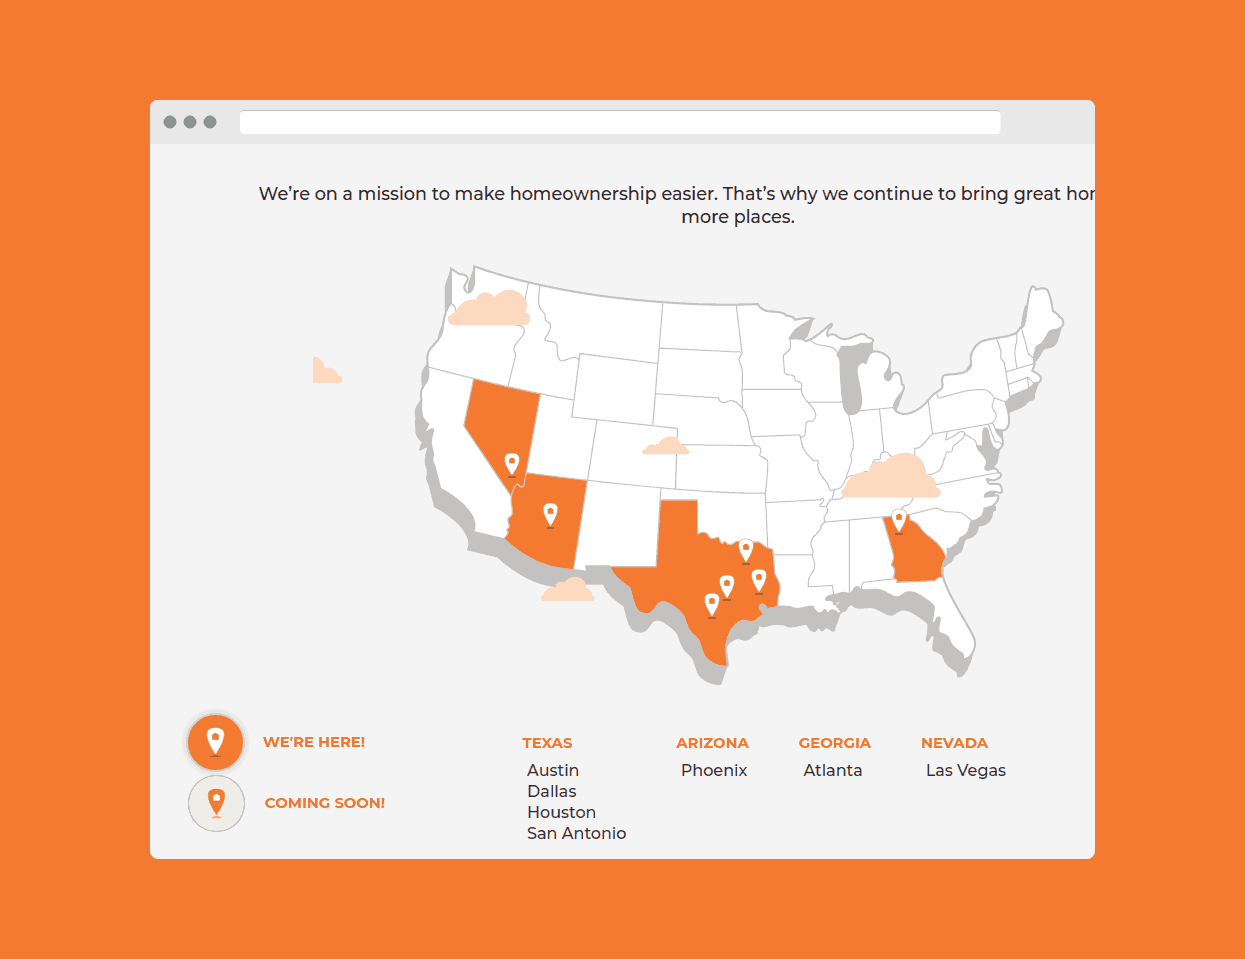Select Houston in the Texas city list
1245x959 pixels.
(x=562, y=812)
